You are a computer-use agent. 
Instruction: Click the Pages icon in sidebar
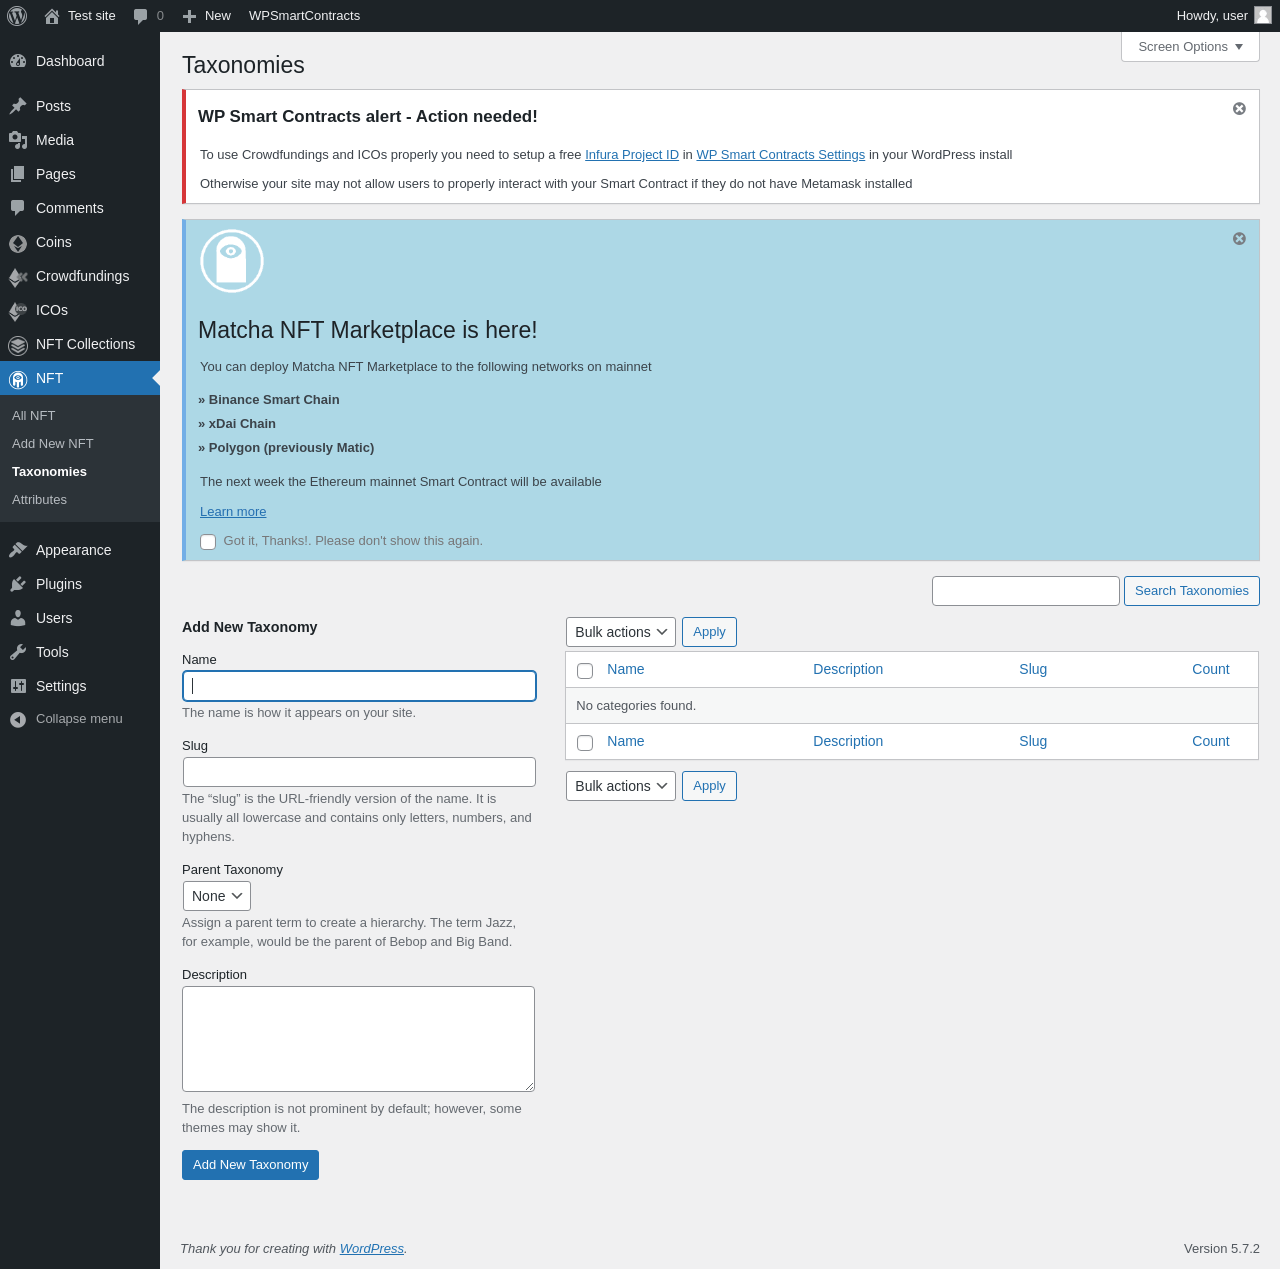18,174
